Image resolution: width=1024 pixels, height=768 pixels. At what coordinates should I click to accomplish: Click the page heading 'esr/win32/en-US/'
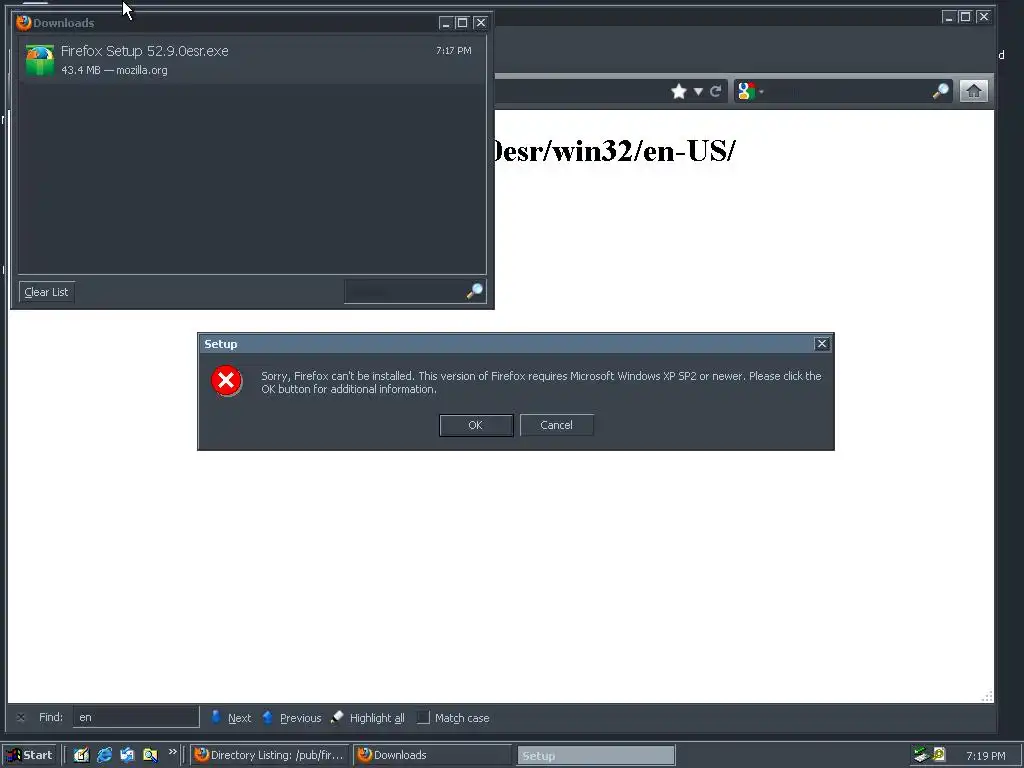pyautogui.click(x=616, y=151)
